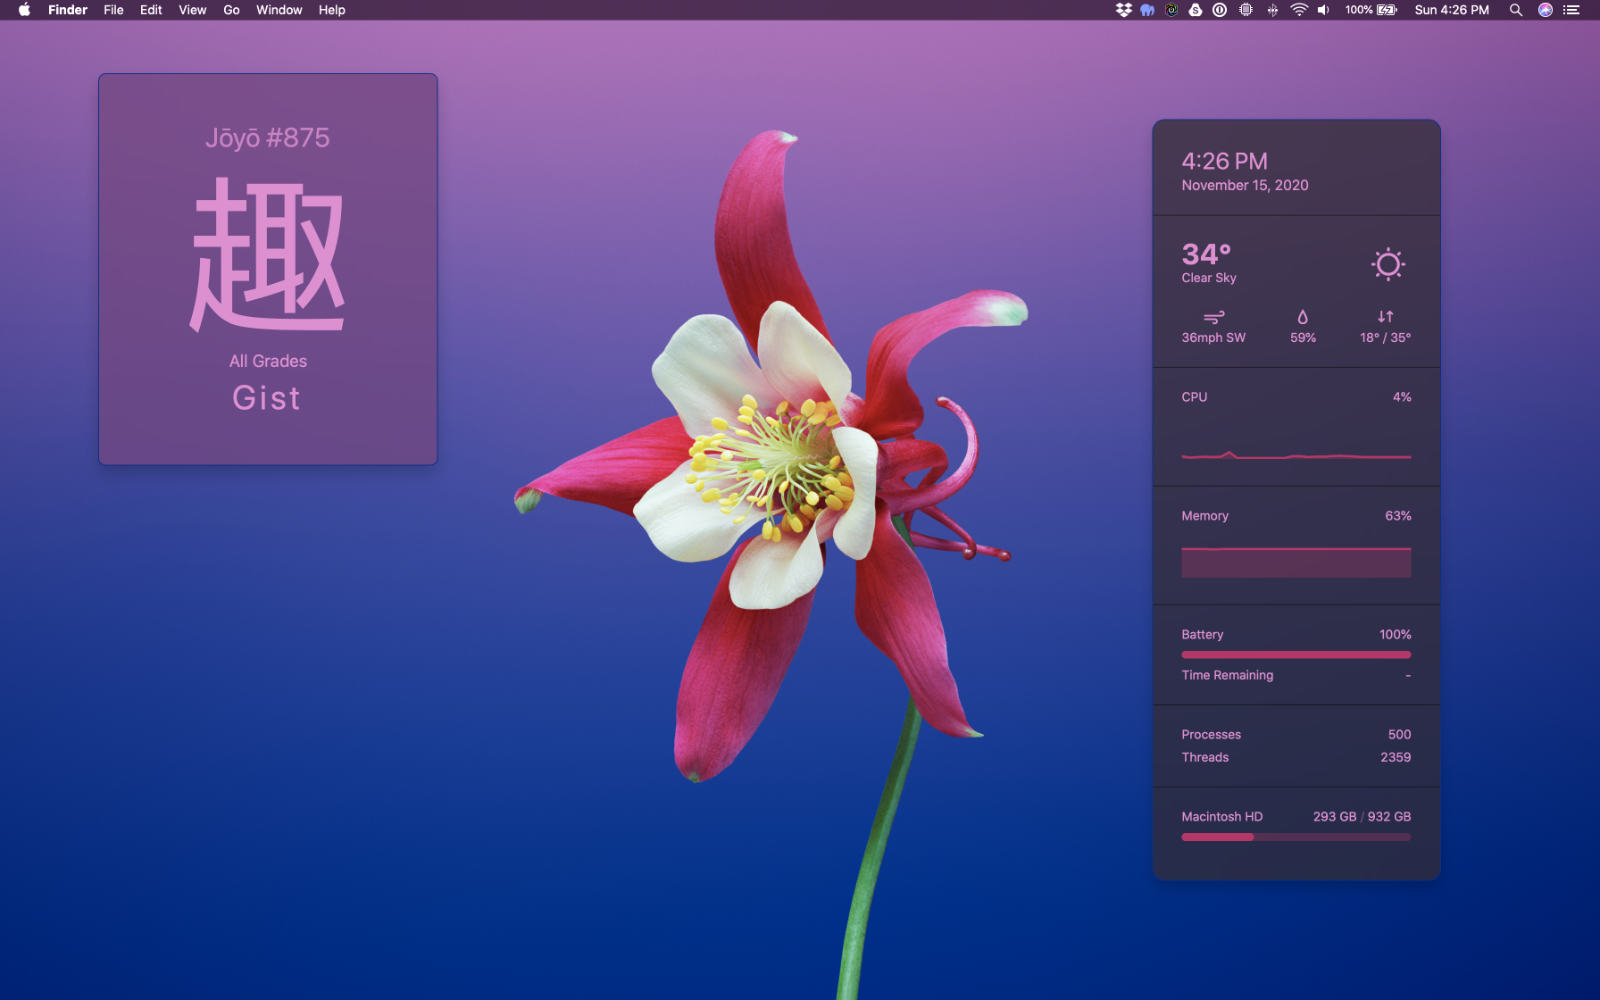Click the memory usage graph
The height and width of the screenshot is (1000, 1600).
[x=1296, y=562]
